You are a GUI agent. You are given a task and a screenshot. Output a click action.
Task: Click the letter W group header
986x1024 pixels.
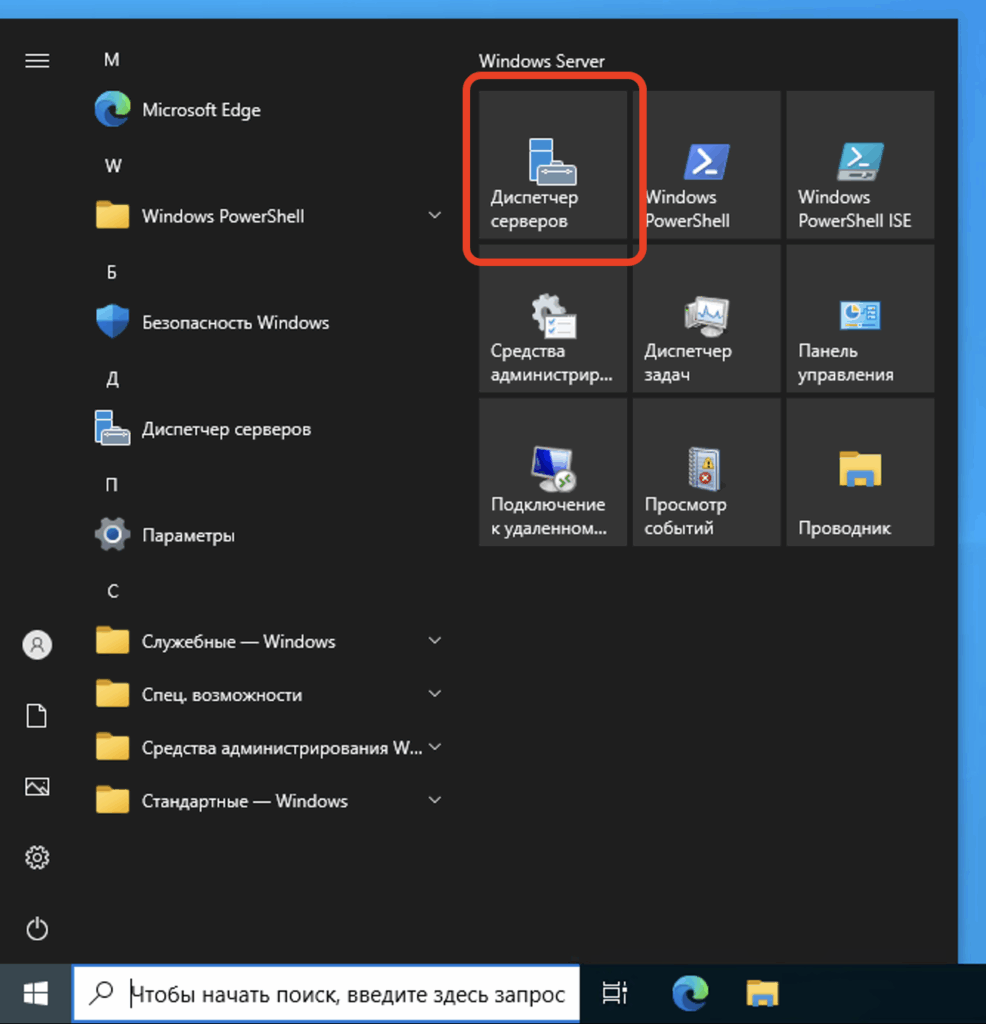coord(113,166)
